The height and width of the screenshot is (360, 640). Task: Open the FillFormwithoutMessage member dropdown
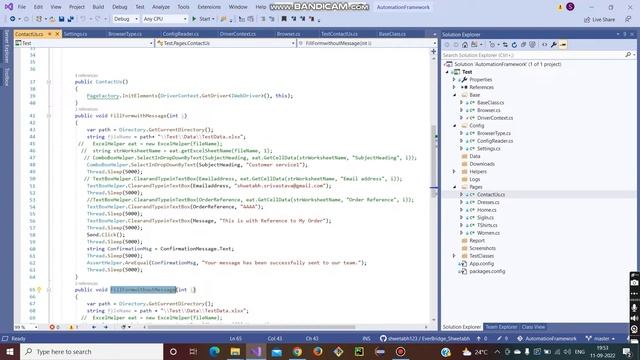tap(367, 43)
